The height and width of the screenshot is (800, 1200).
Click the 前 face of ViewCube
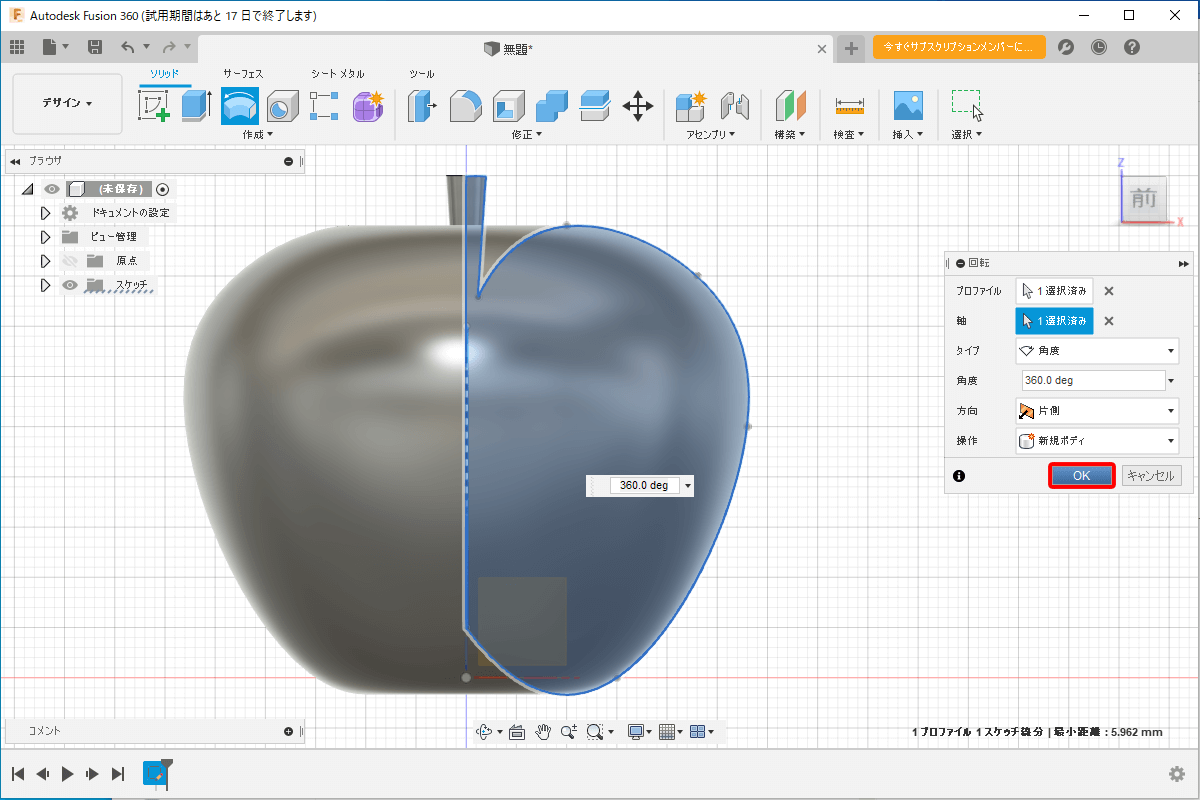(1143, 199)
